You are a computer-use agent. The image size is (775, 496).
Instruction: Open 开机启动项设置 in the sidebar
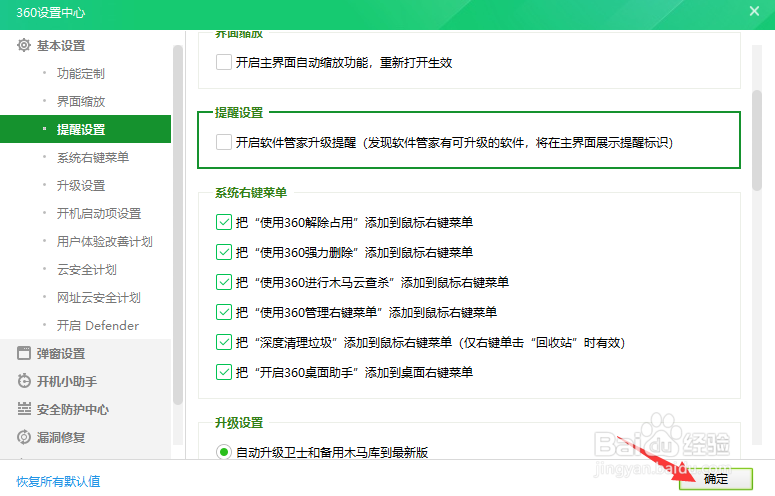[99, 213]
